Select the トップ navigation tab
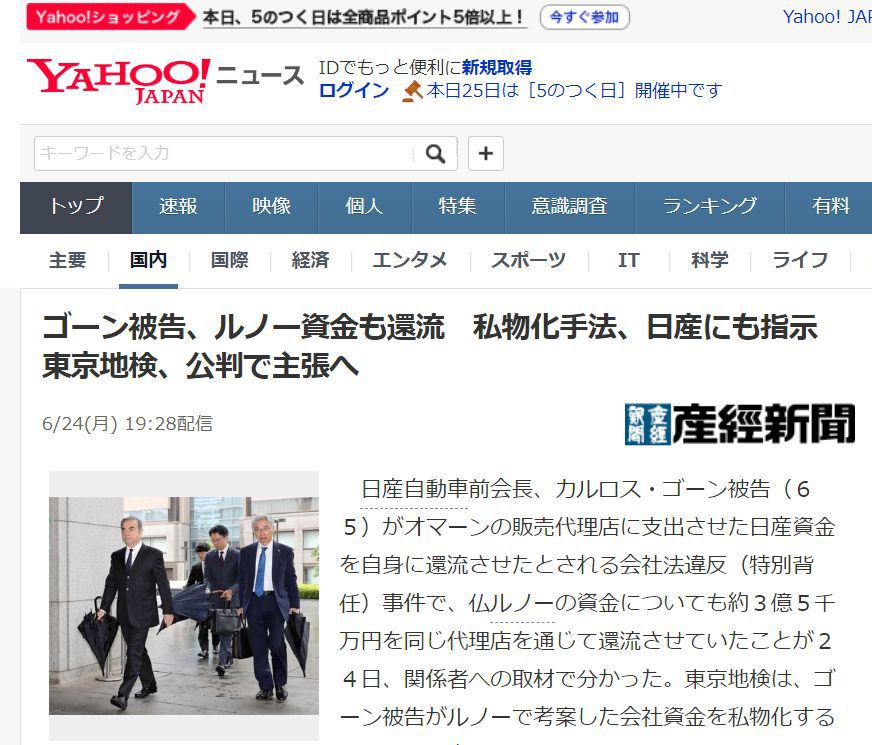Screen dimensions: 872x745 coord(76,208)
